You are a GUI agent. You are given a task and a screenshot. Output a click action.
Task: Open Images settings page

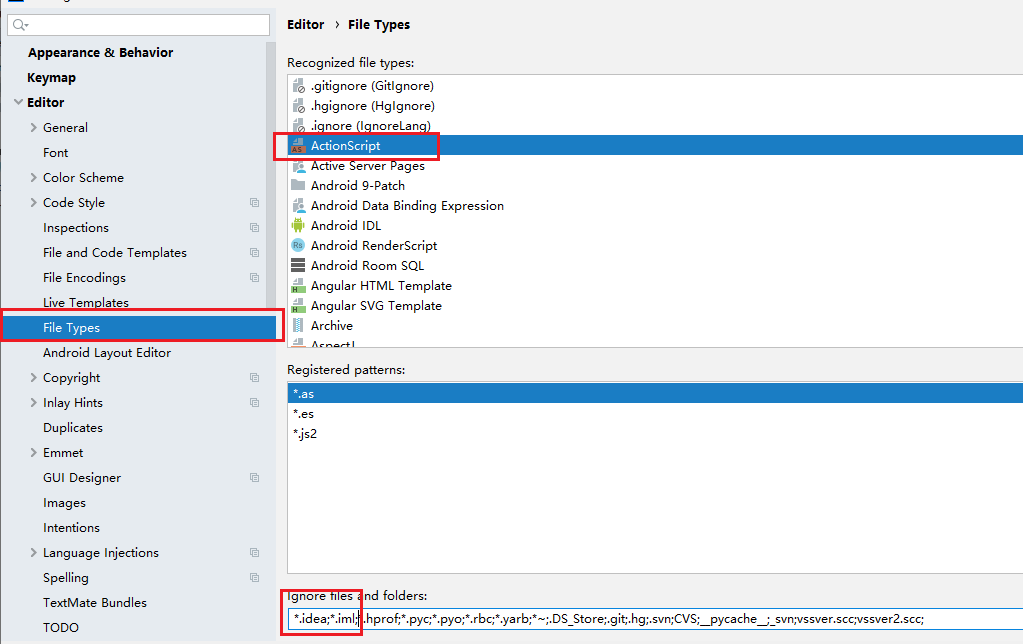coord(65,503)
